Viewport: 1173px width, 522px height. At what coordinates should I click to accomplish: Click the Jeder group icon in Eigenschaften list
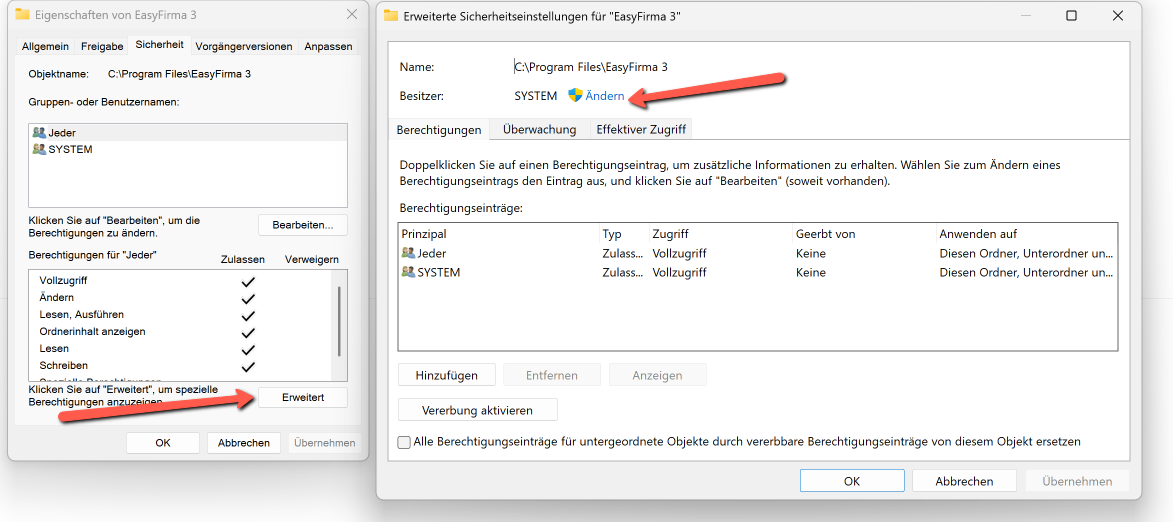39,132
